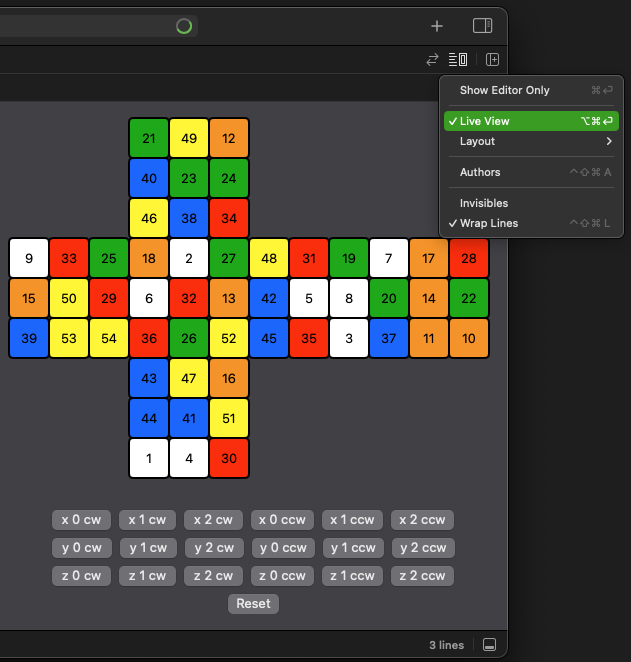Click the z 0 ccw button
This screenshot has width=631, height=662.
click(282, 576)
